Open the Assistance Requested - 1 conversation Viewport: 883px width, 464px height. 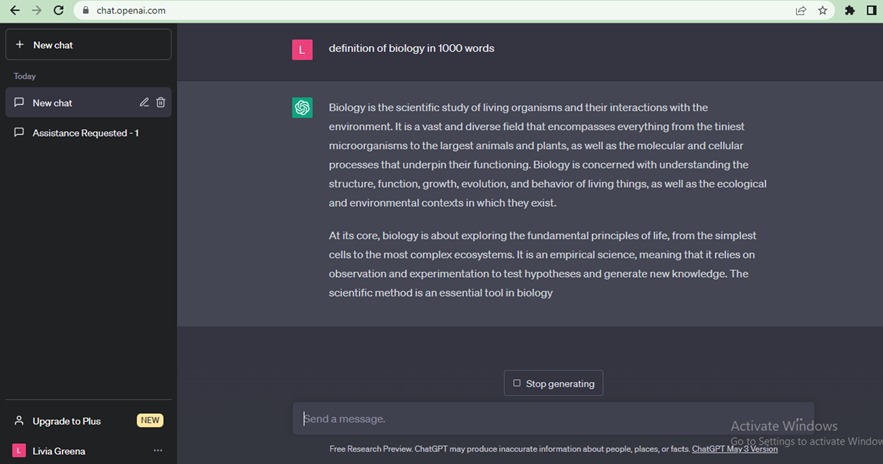coord(85,133)
